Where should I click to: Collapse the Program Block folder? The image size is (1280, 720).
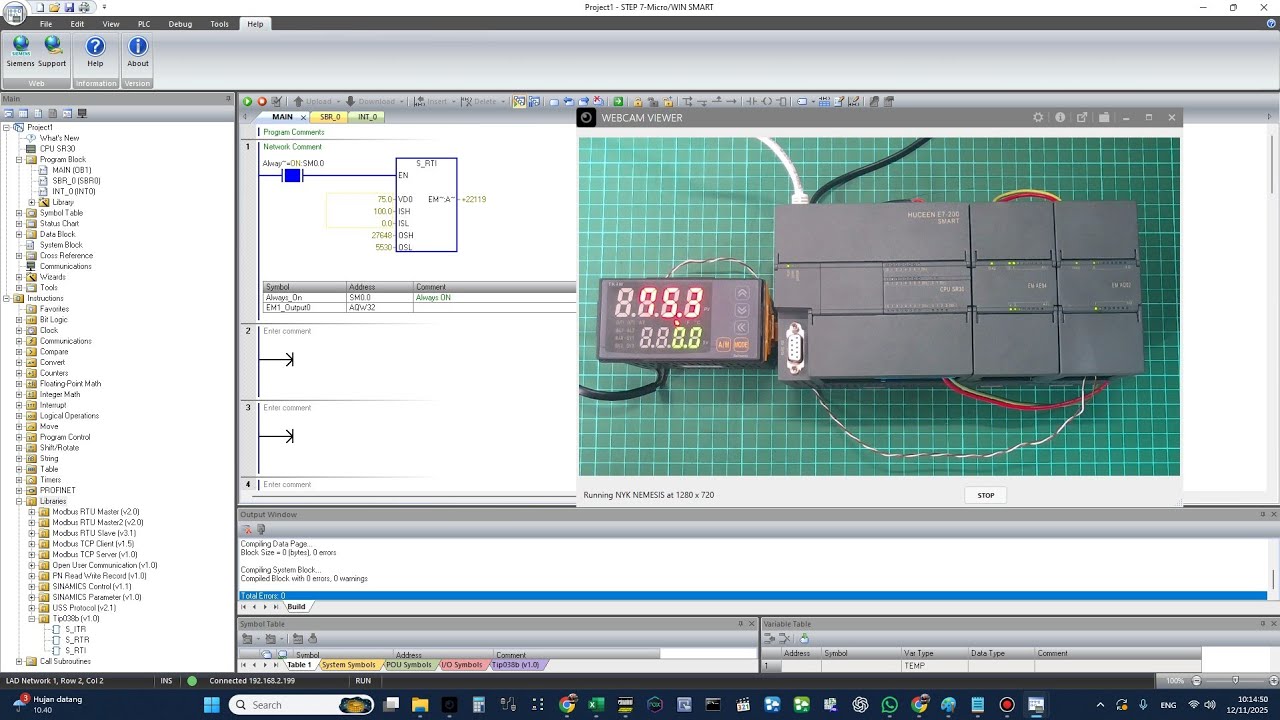point(19,160)
